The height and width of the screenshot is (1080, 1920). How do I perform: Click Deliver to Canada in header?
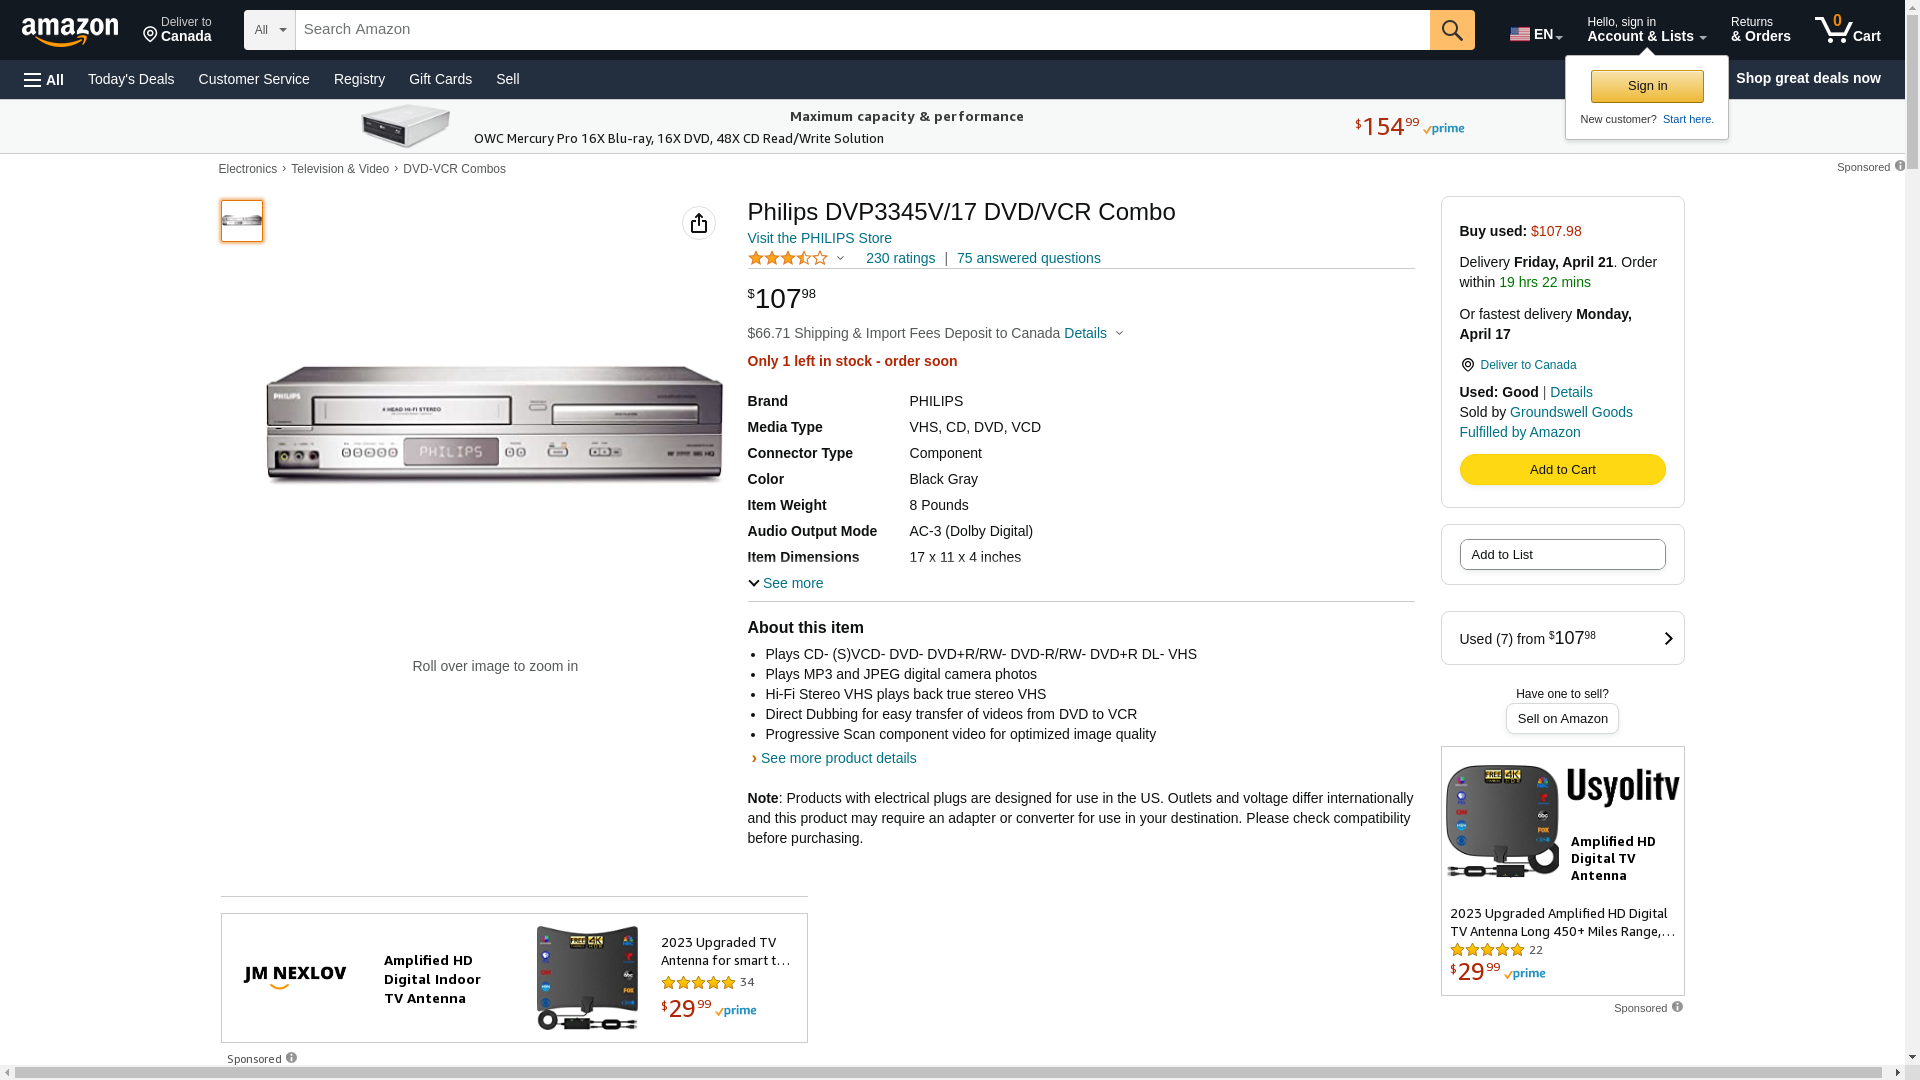click(177, 30)
